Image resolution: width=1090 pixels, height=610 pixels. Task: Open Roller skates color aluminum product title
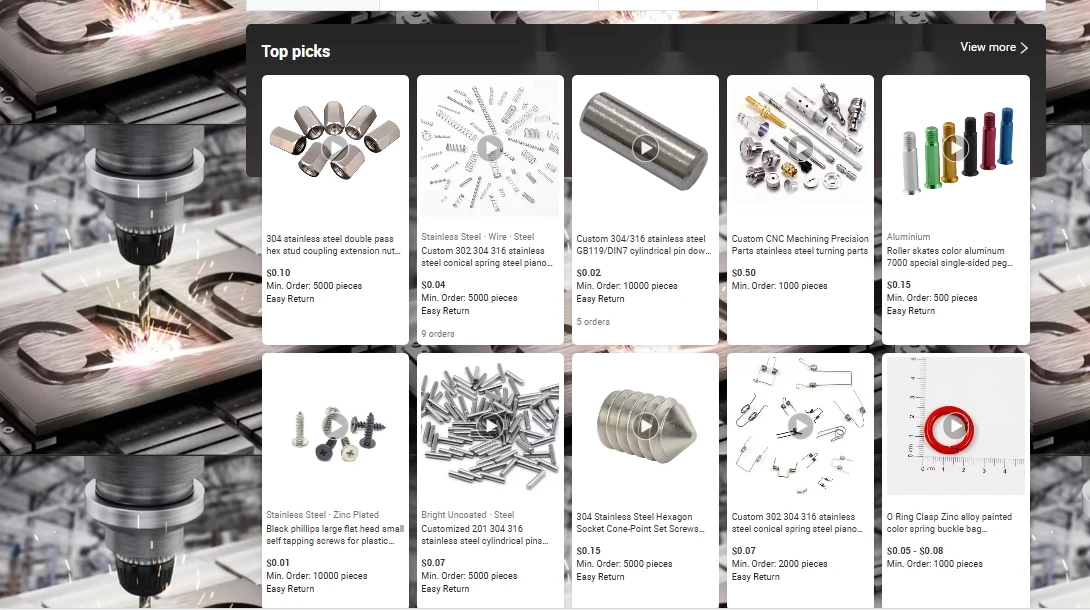[x=949, y=256]
